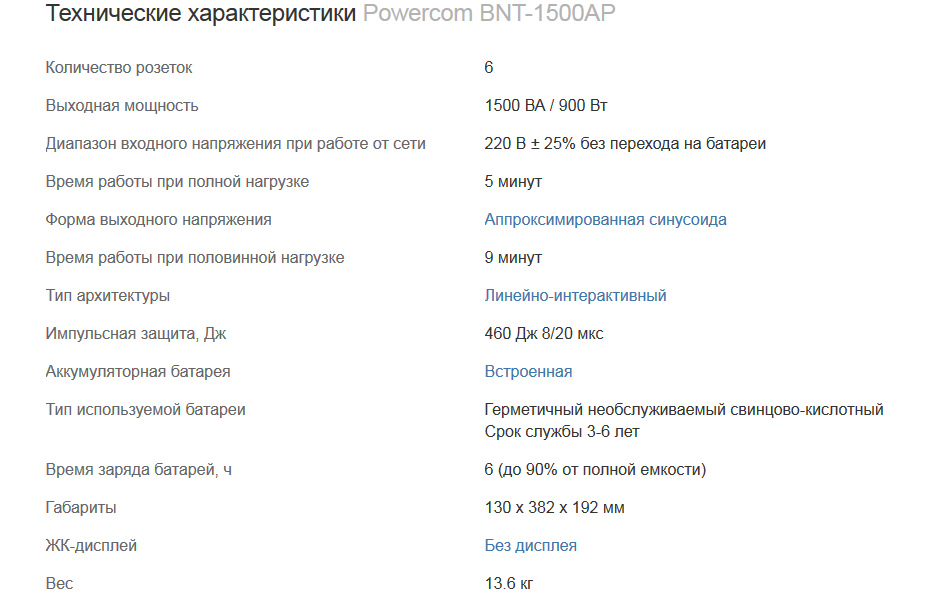This screenshot has height=600, width=941.
Task: Click the Количество розеток label
Action: click(119, 68)
